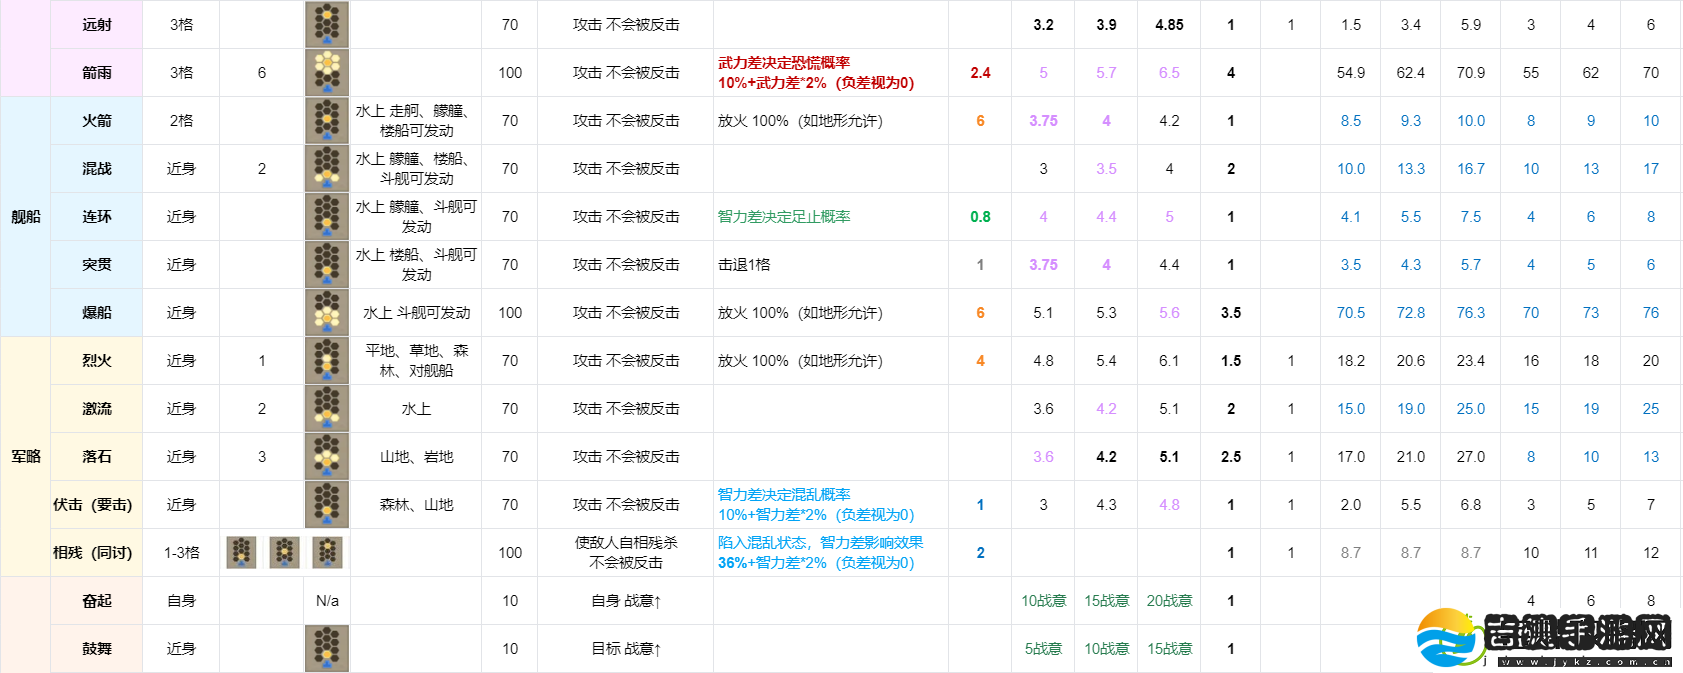This screenshot has height=673, width=1683.
Task: Click the 山地、岩地 terrain cell
Action: click(416, 457)
